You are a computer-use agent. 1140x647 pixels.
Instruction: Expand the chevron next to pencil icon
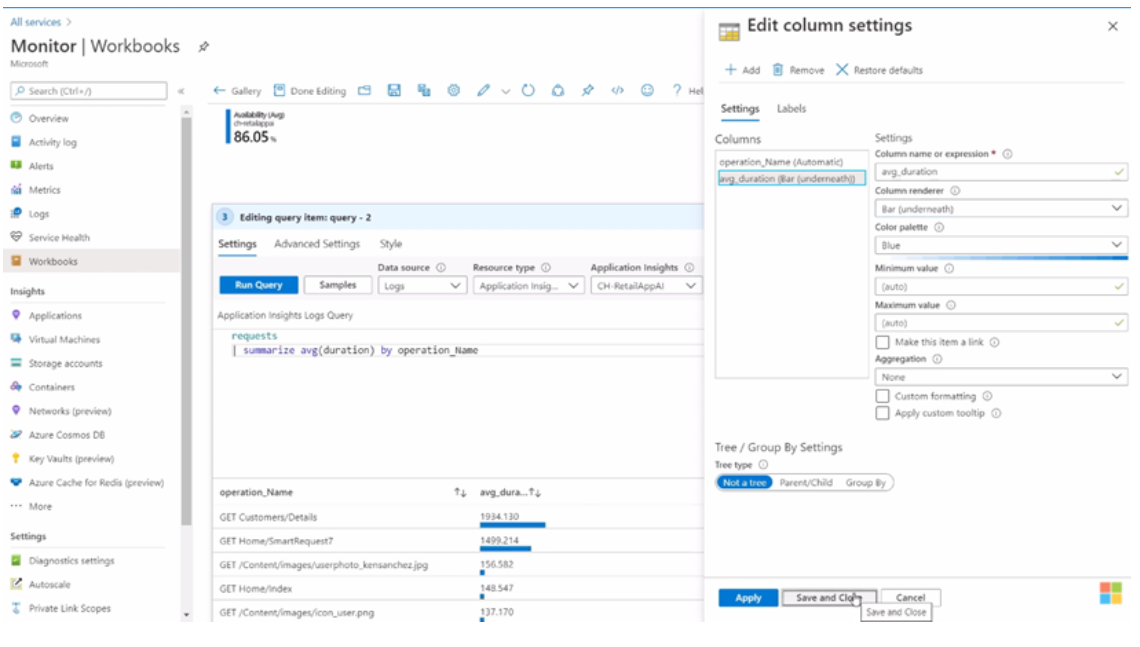505,92
